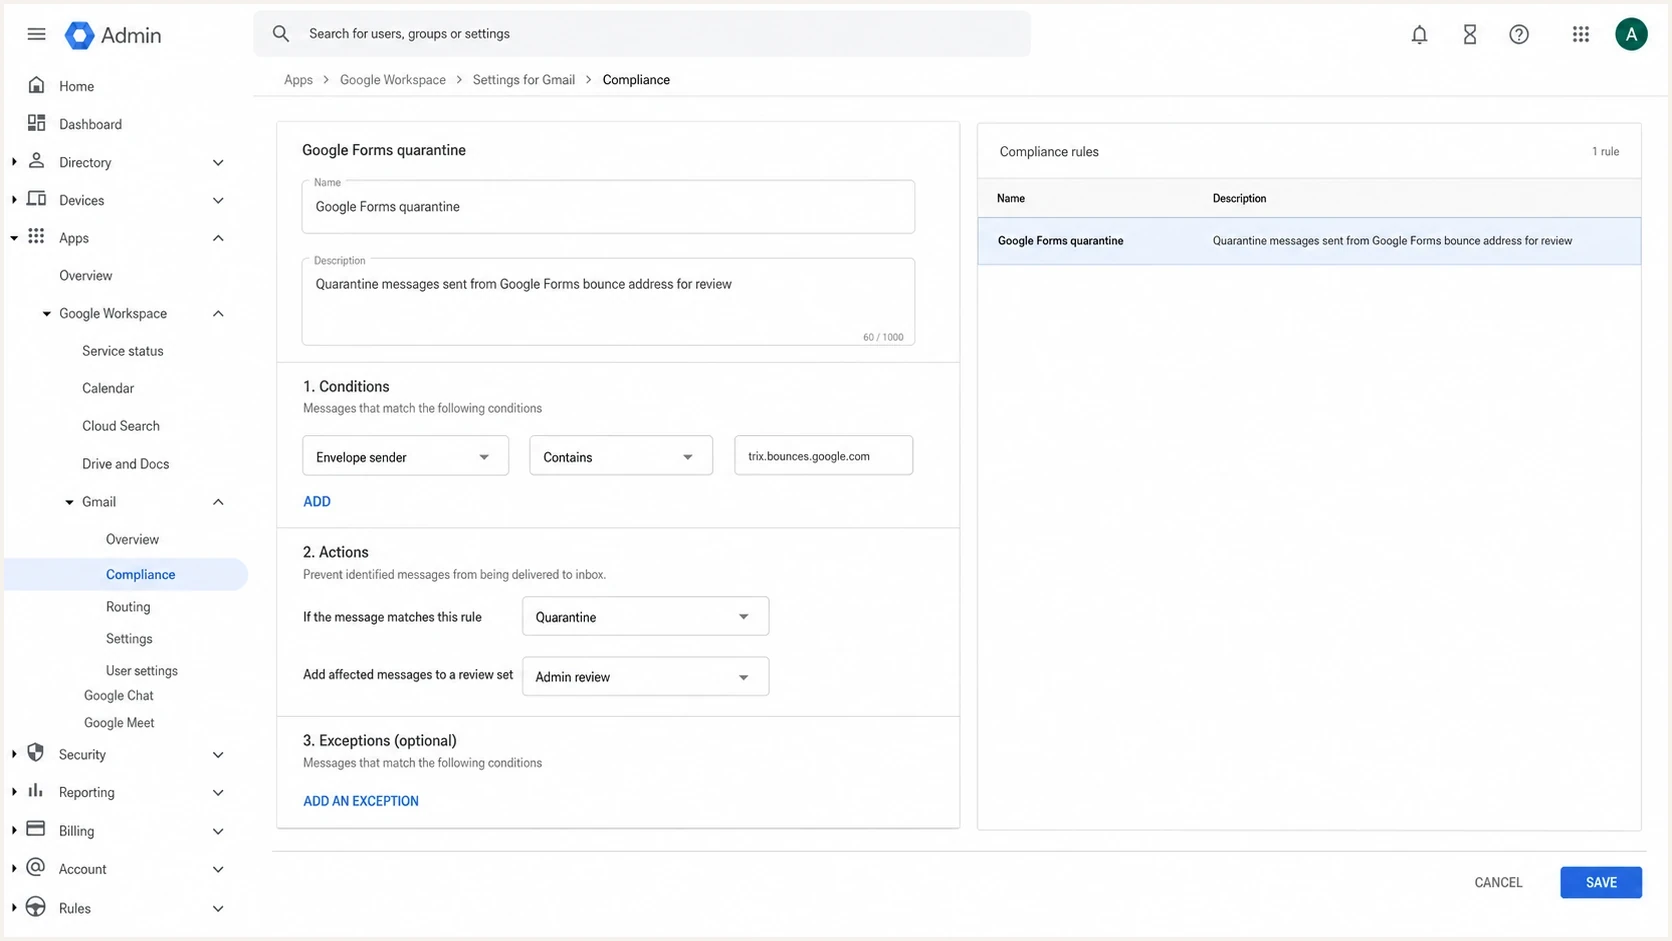Go to Apps breadcrumb link
1672x941 pixels.
click(298, 80)
